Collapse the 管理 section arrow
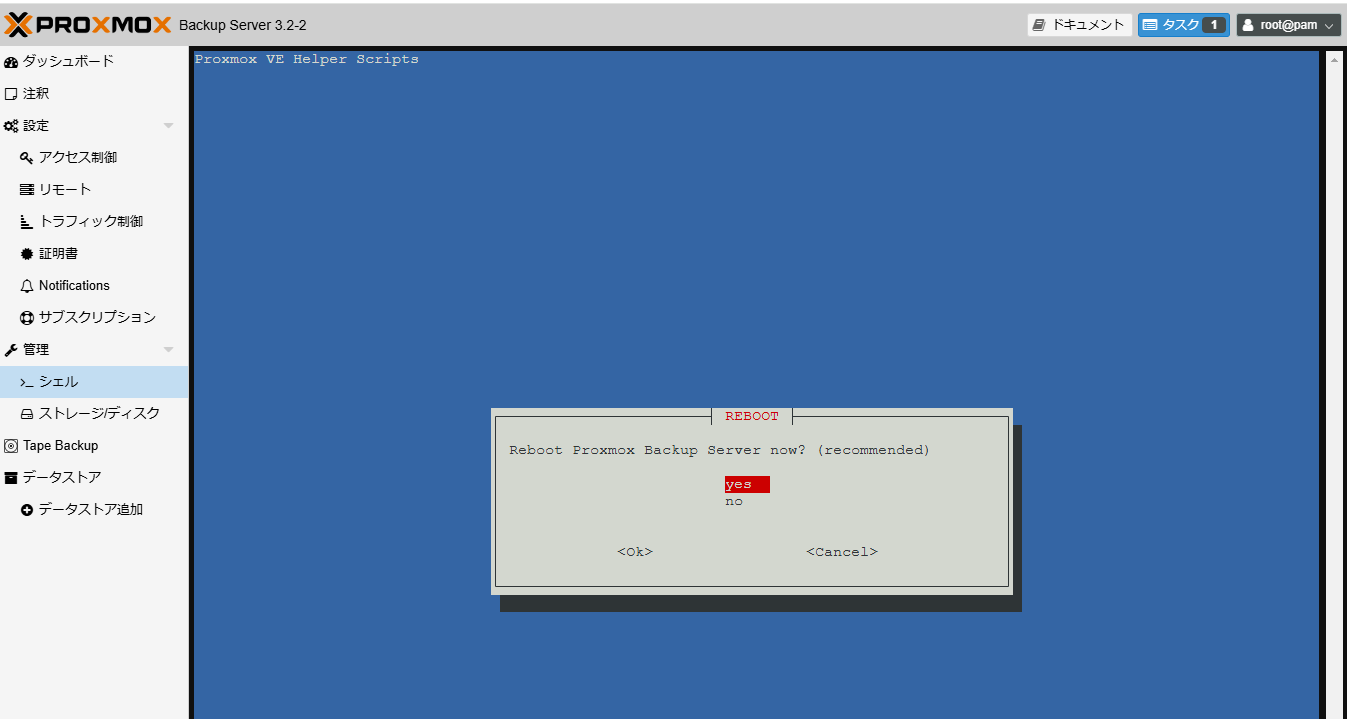This screenshot has height=719, width=1347. 168,350
